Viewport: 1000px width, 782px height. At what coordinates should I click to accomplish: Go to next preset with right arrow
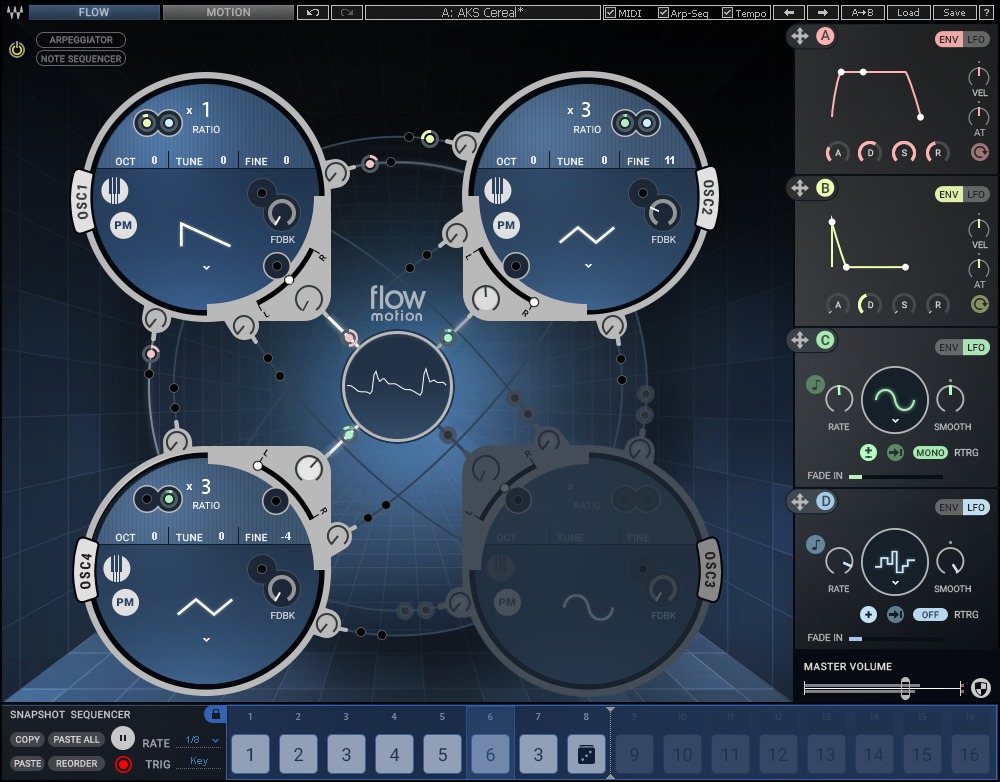823,12
